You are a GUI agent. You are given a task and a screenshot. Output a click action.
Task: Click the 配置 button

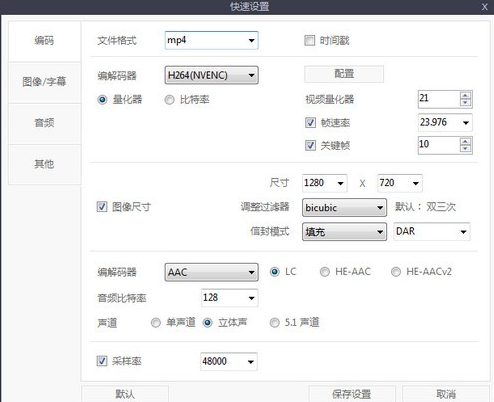(344, 74)
